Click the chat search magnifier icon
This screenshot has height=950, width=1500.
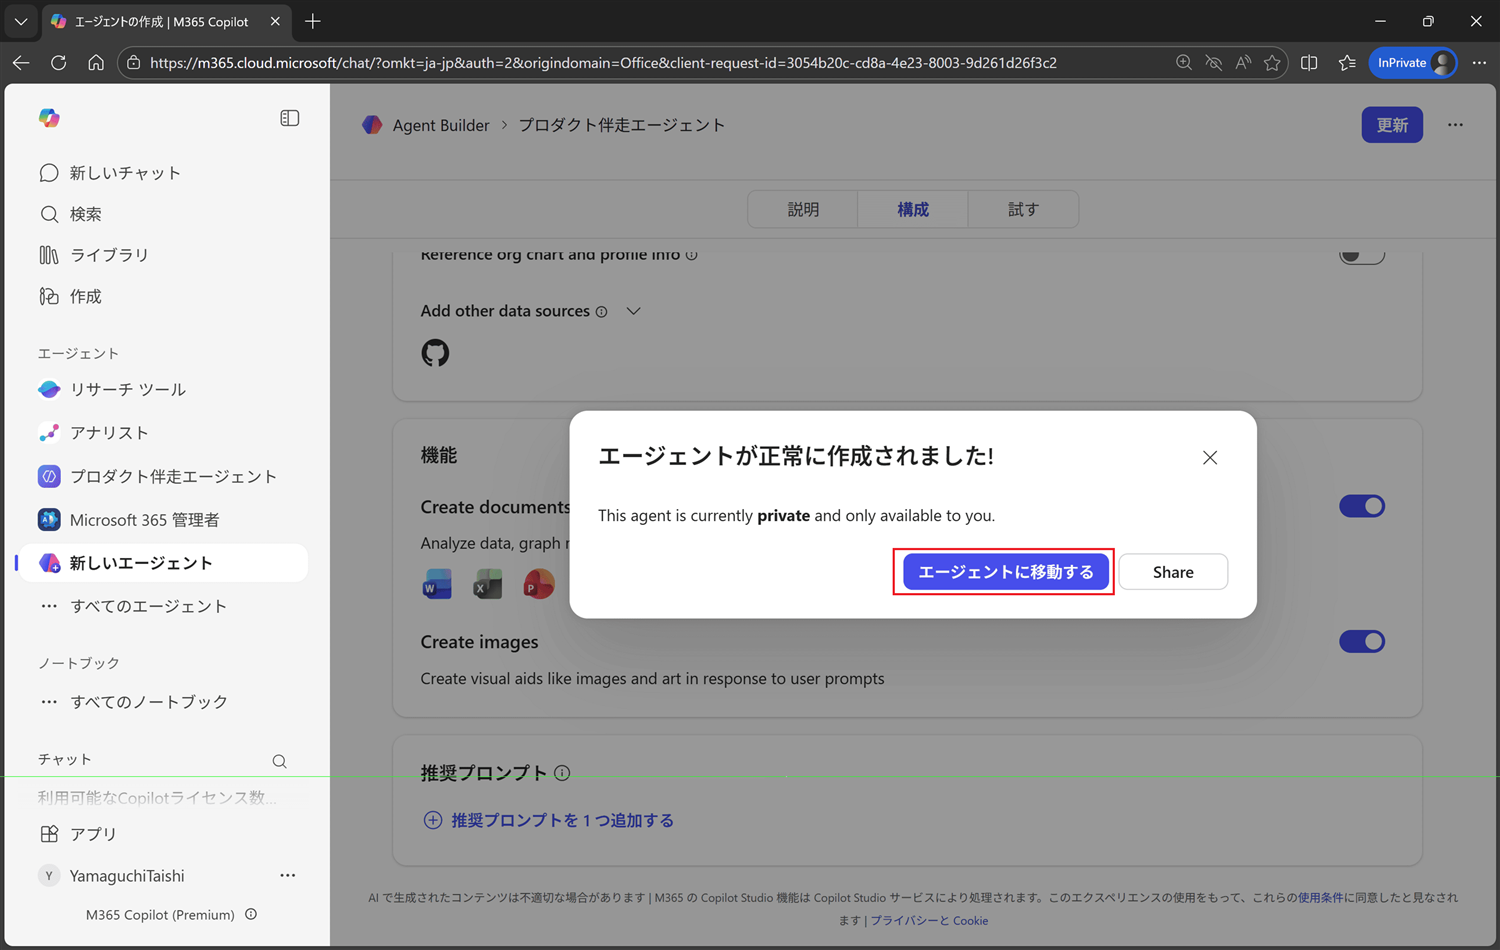click(x=279, y=761)
